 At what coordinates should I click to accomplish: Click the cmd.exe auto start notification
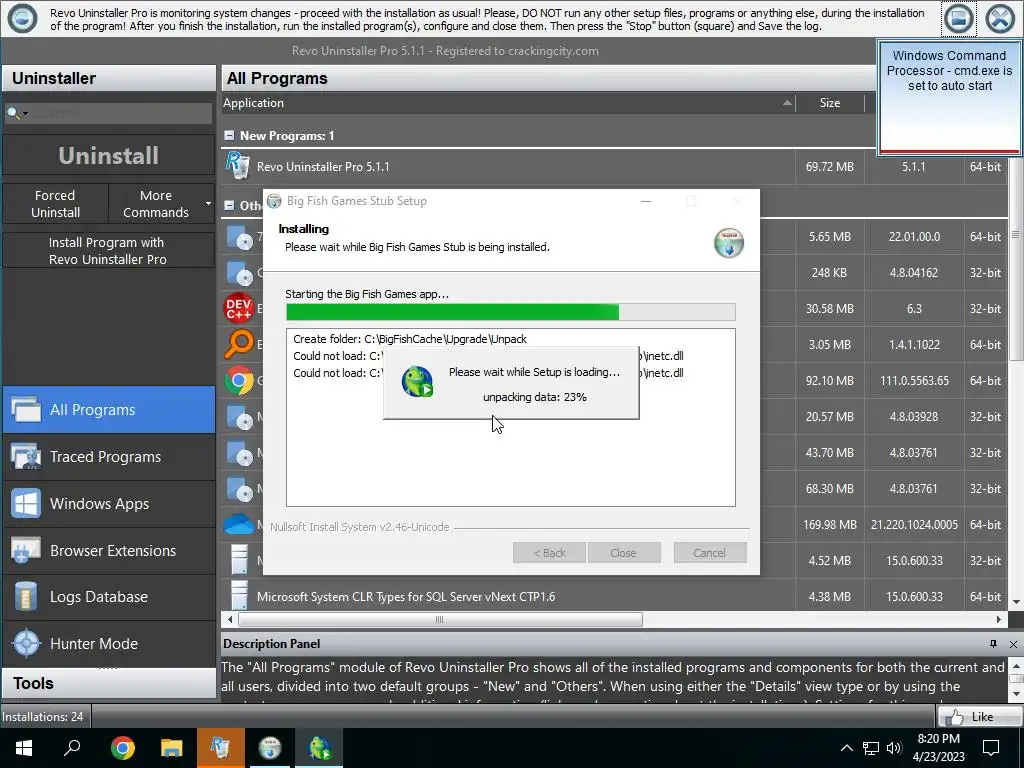point(950,96)
